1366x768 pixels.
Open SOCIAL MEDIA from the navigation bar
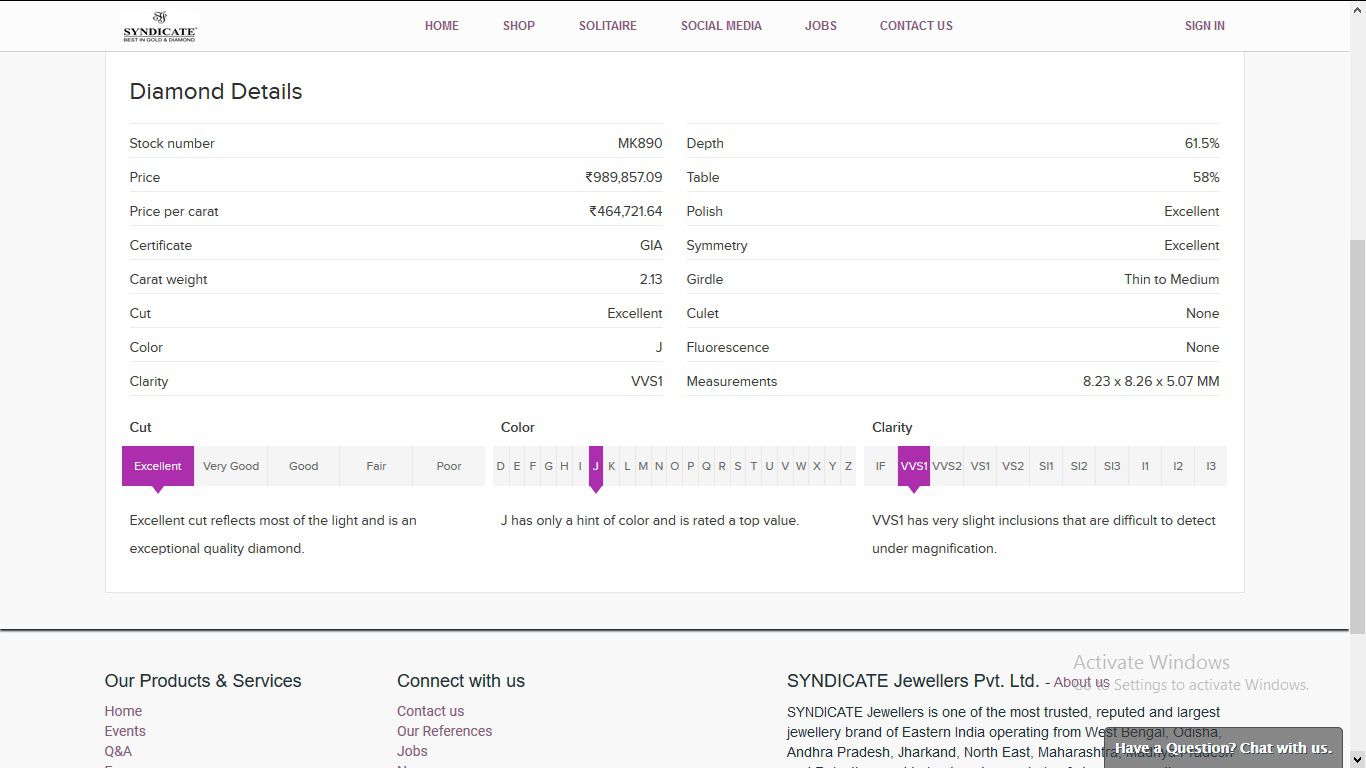point(721,26)
